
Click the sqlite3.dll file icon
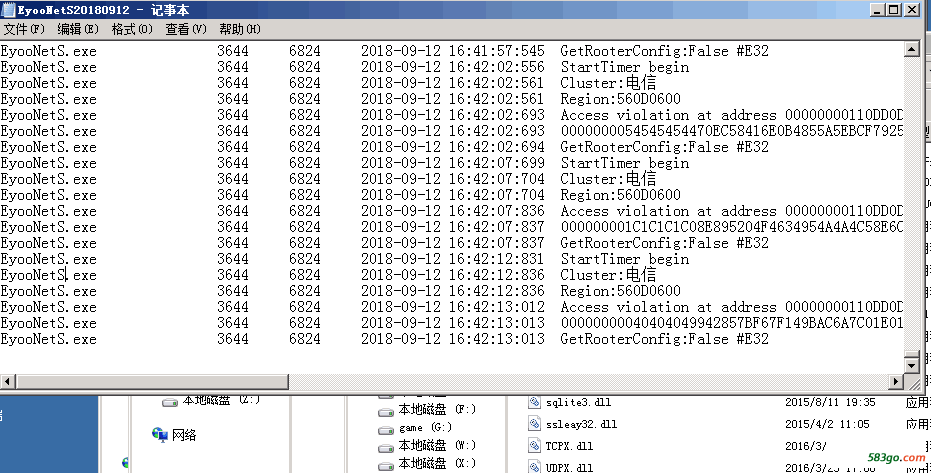tap(534, 403)
